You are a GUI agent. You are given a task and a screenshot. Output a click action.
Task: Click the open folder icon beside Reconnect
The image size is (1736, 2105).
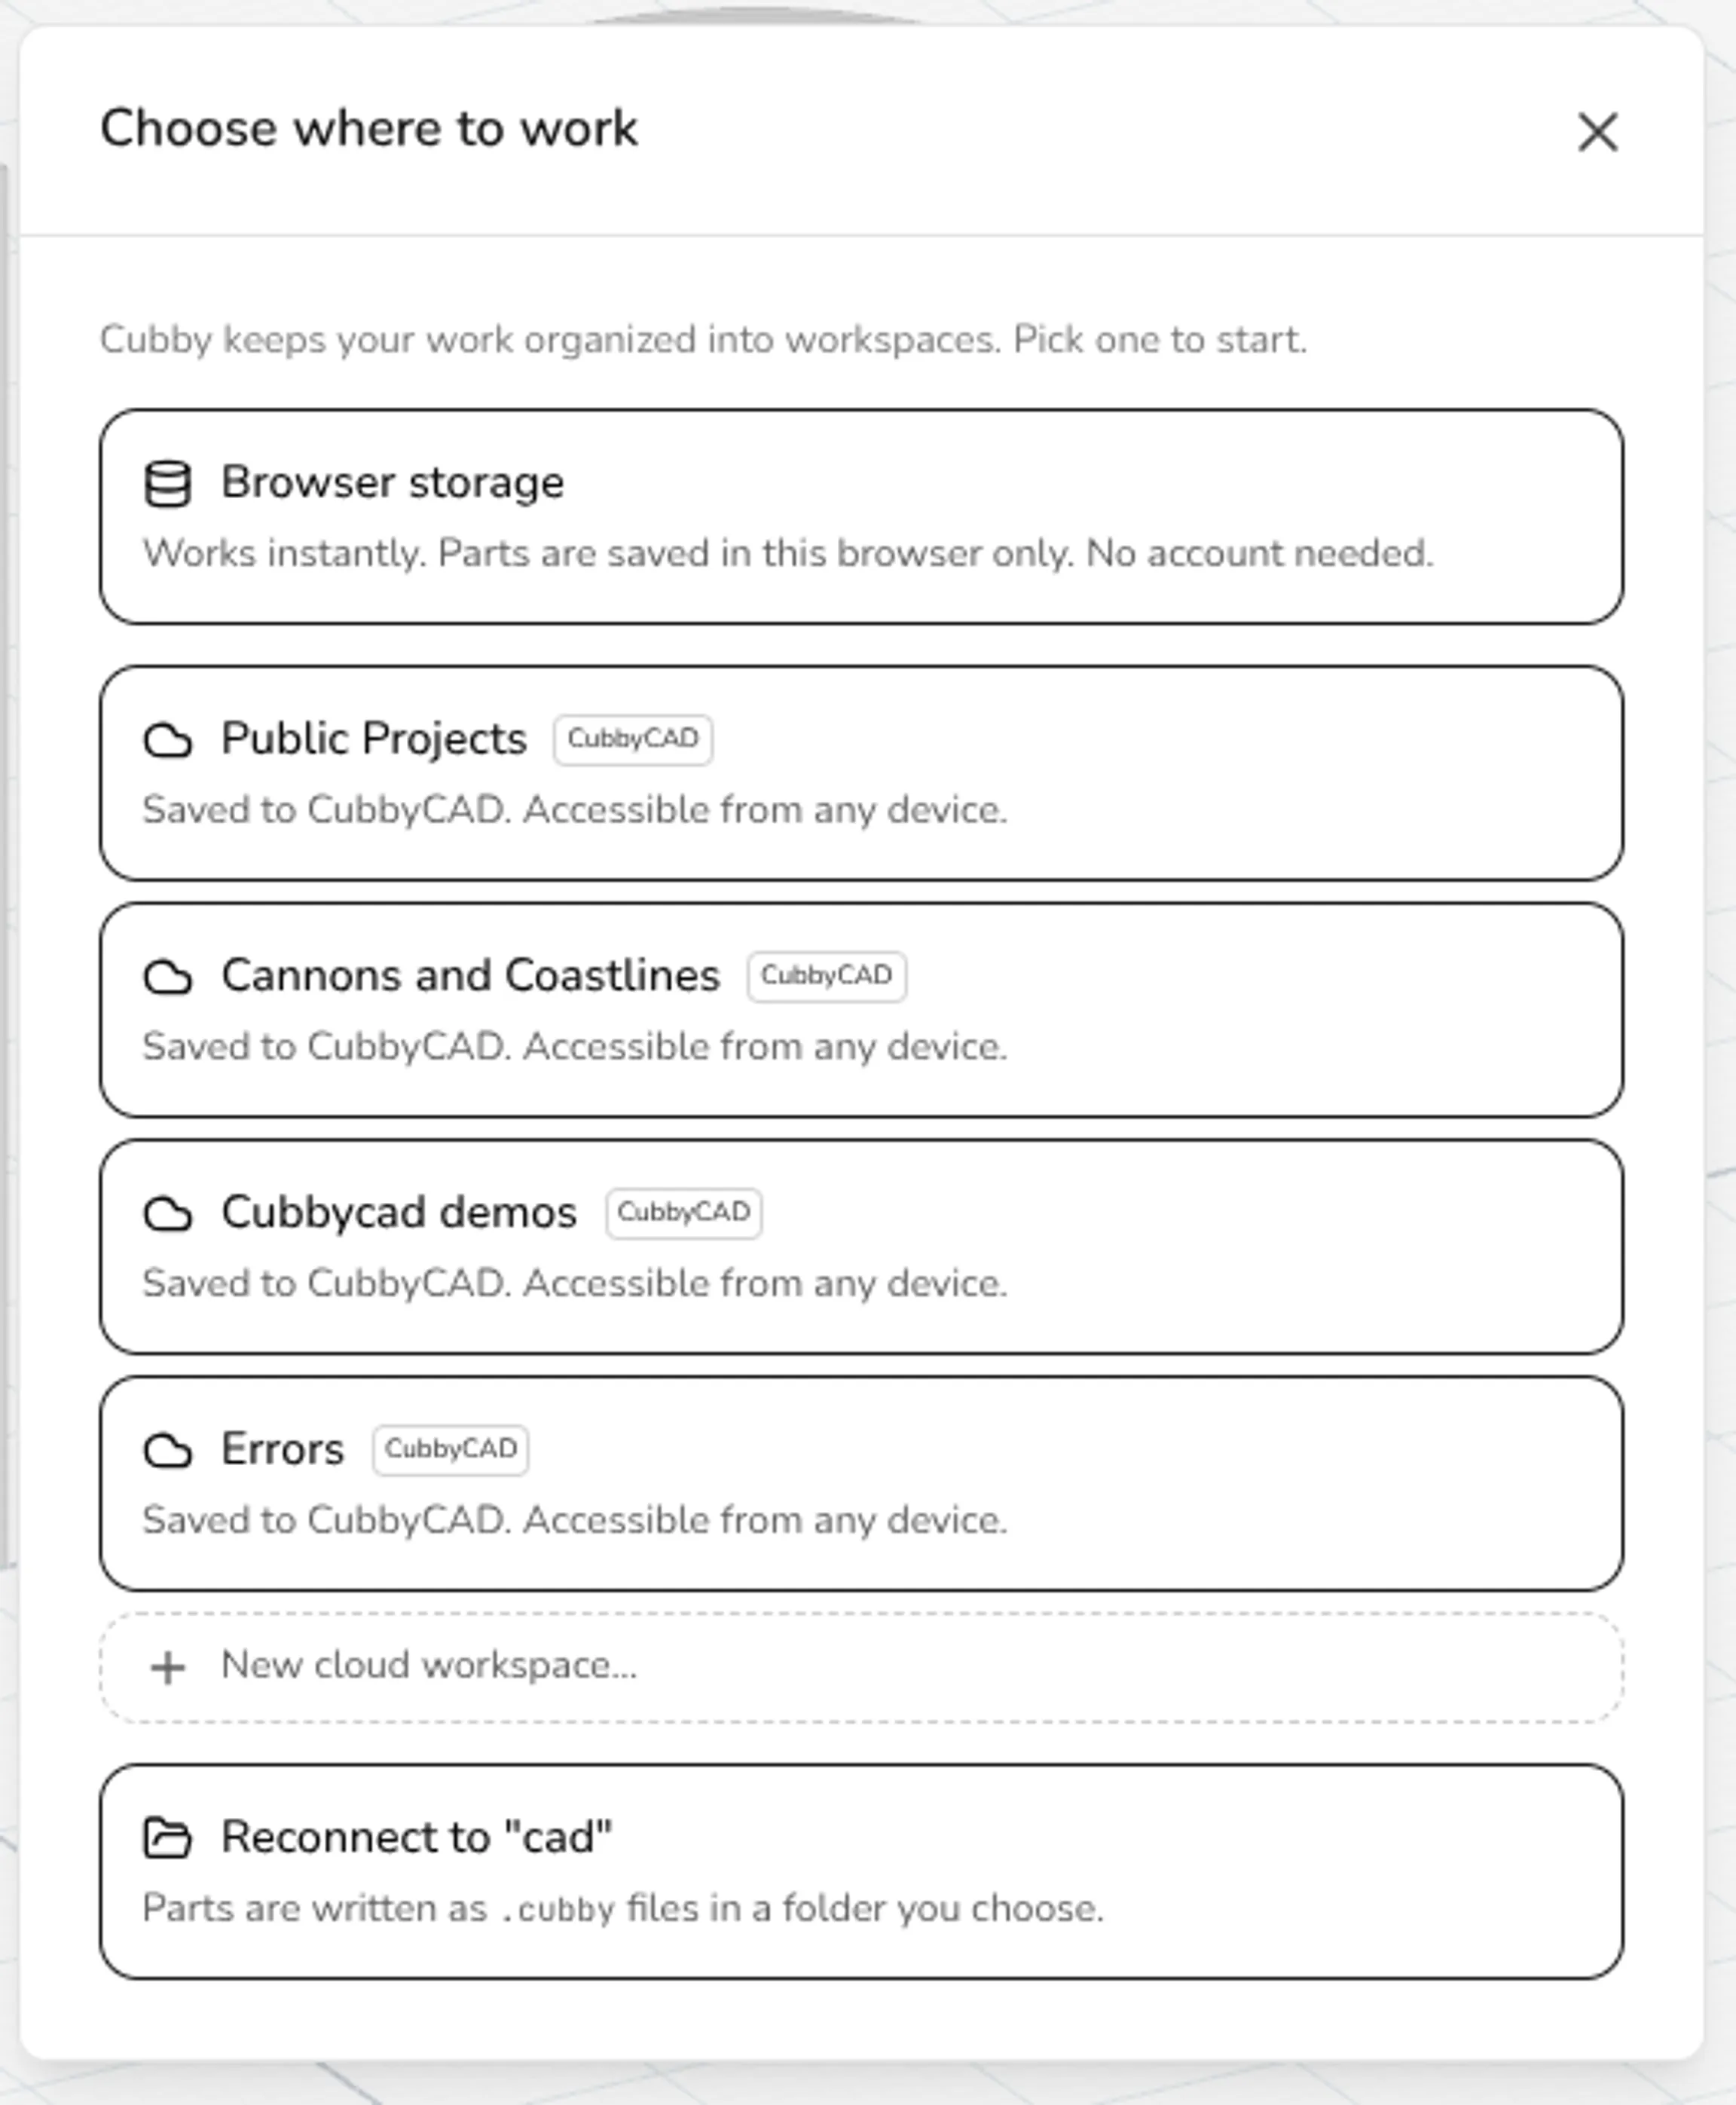coord(168,1837)
